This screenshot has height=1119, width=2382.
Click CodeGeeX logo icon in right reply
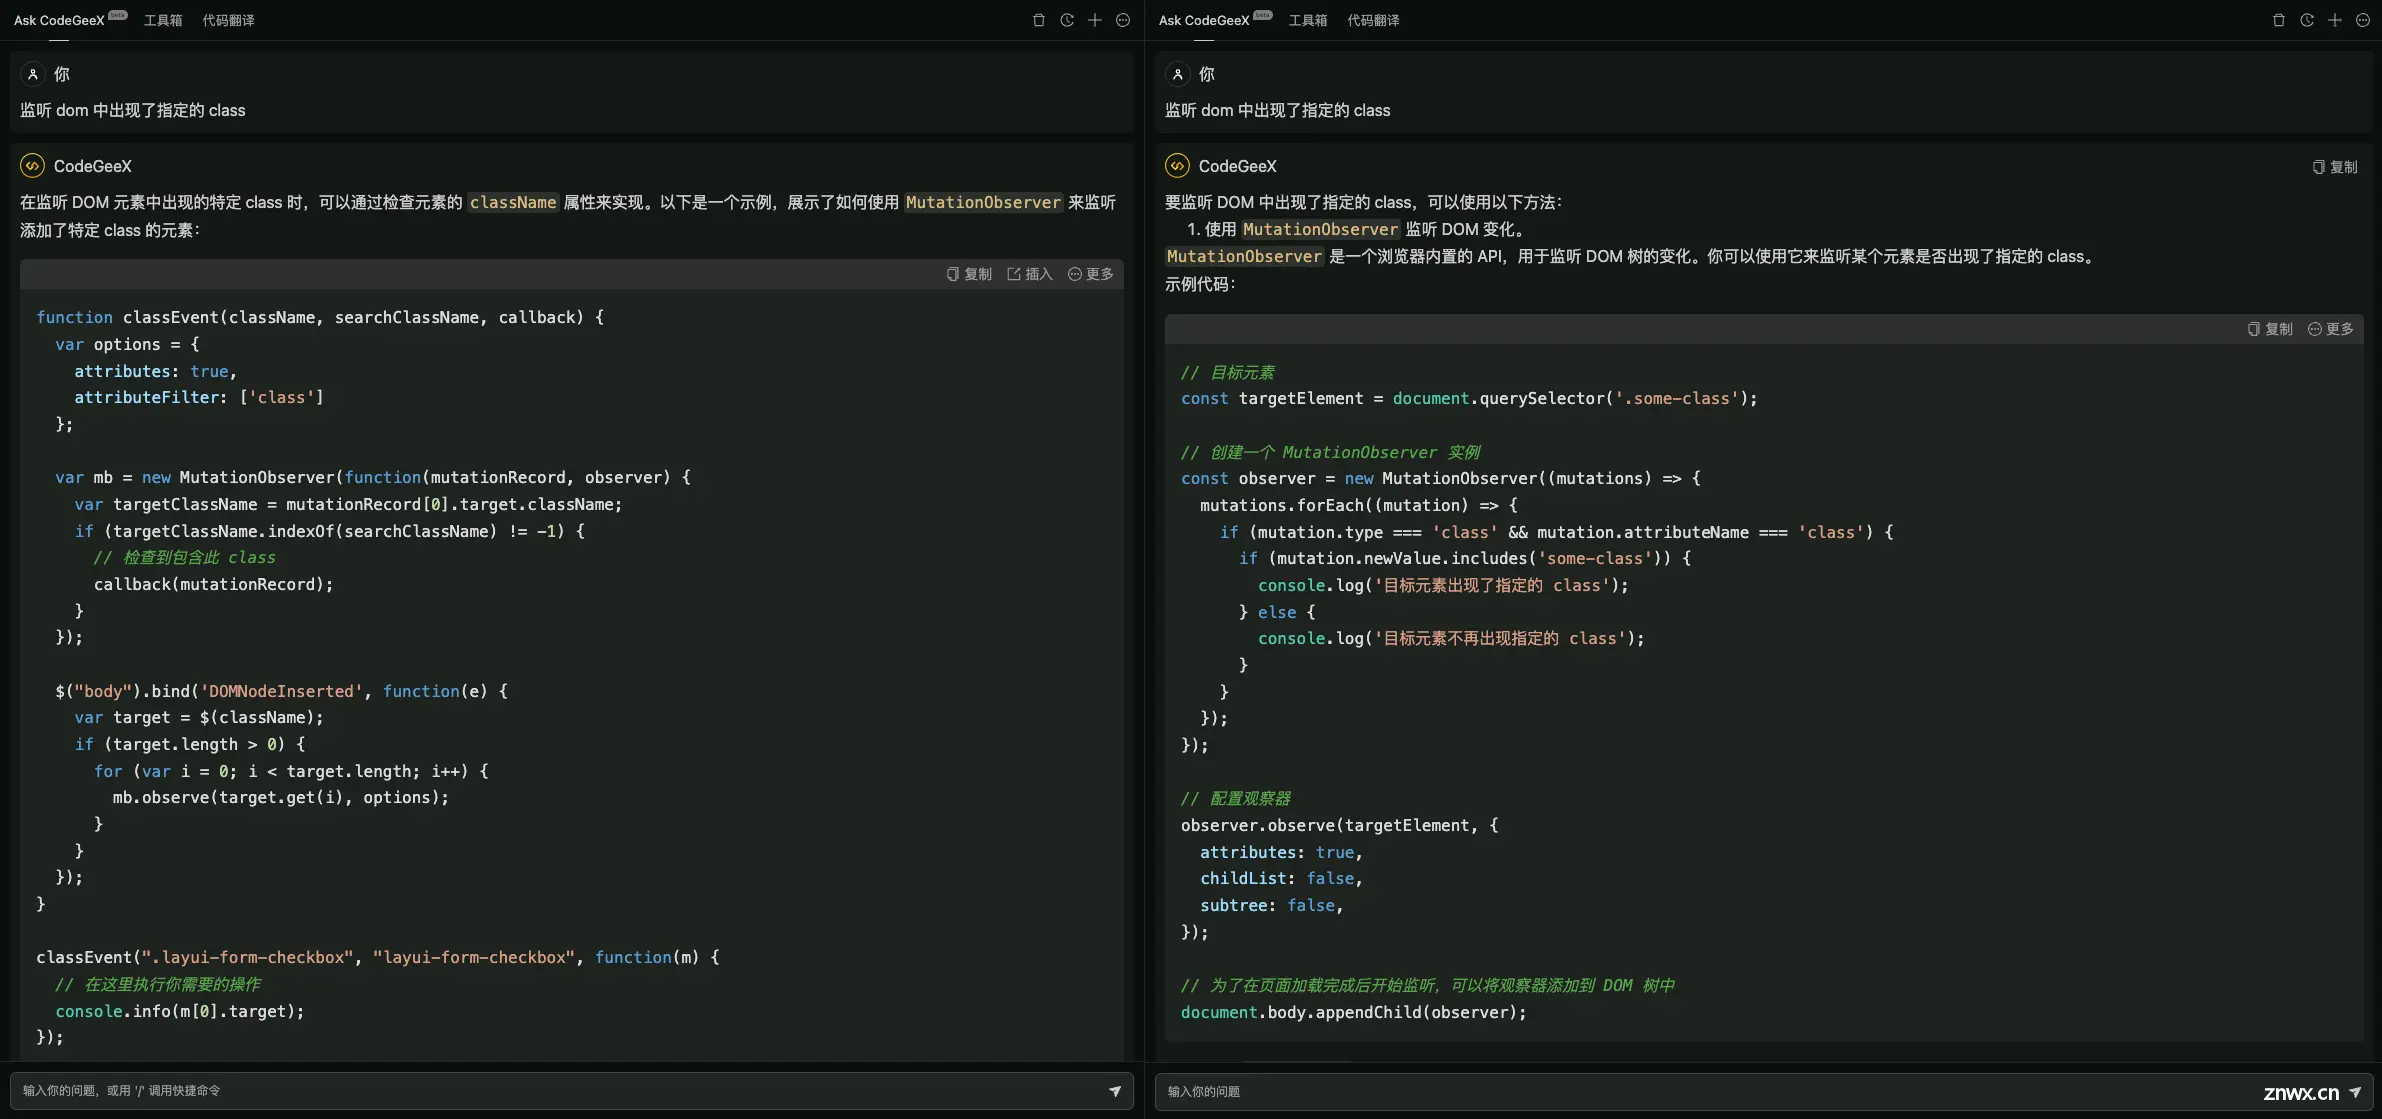[1177, 166]
